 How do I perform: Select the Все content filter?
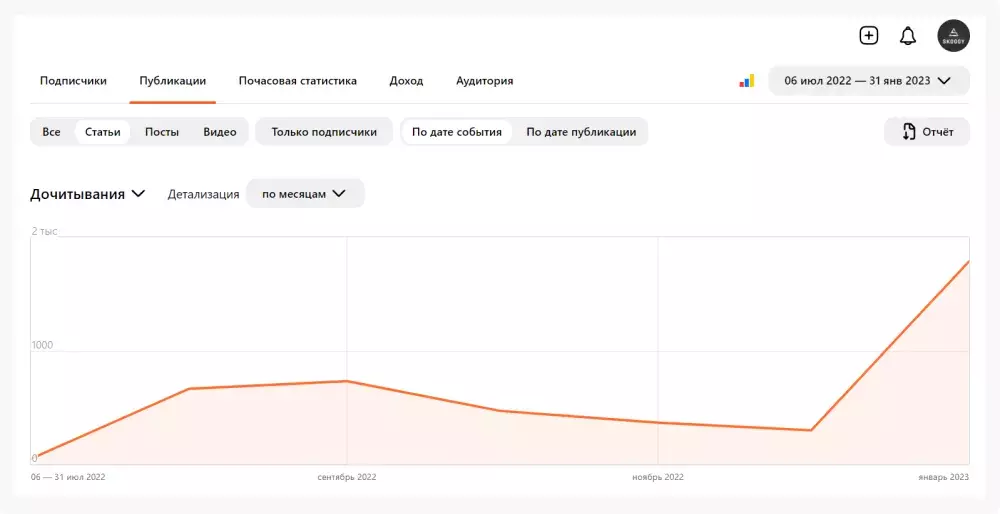coord(51,132)
